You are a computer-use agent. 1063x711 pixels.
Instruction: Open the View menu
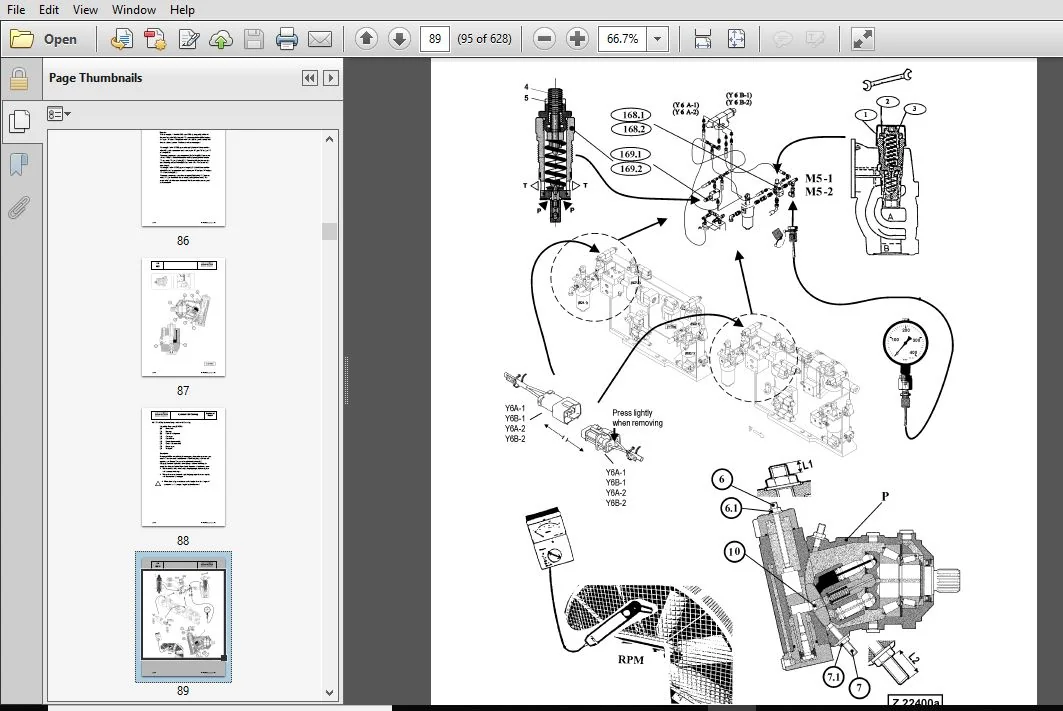tap(85, 9)
